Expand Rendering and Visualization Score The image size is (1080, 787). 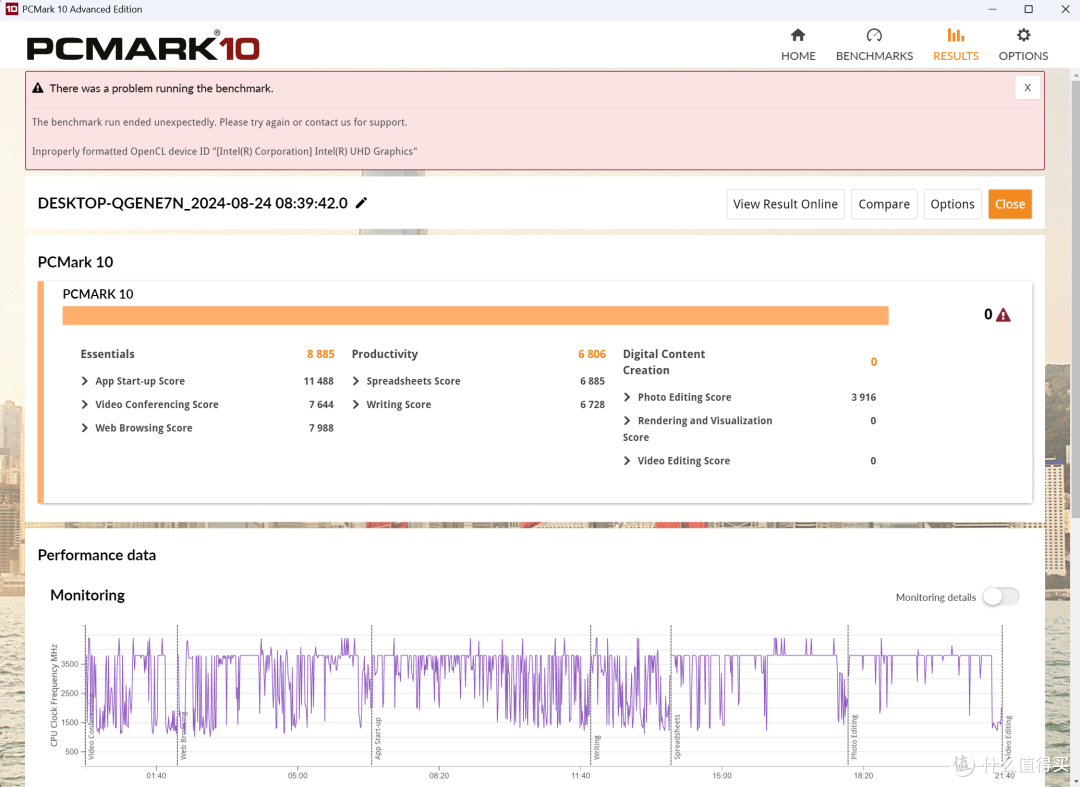(x=627, y=421)
